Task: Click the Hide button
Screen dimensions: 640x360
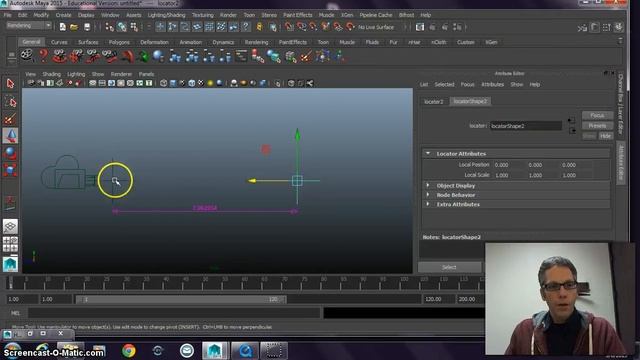Action: [x=605, y=136]
